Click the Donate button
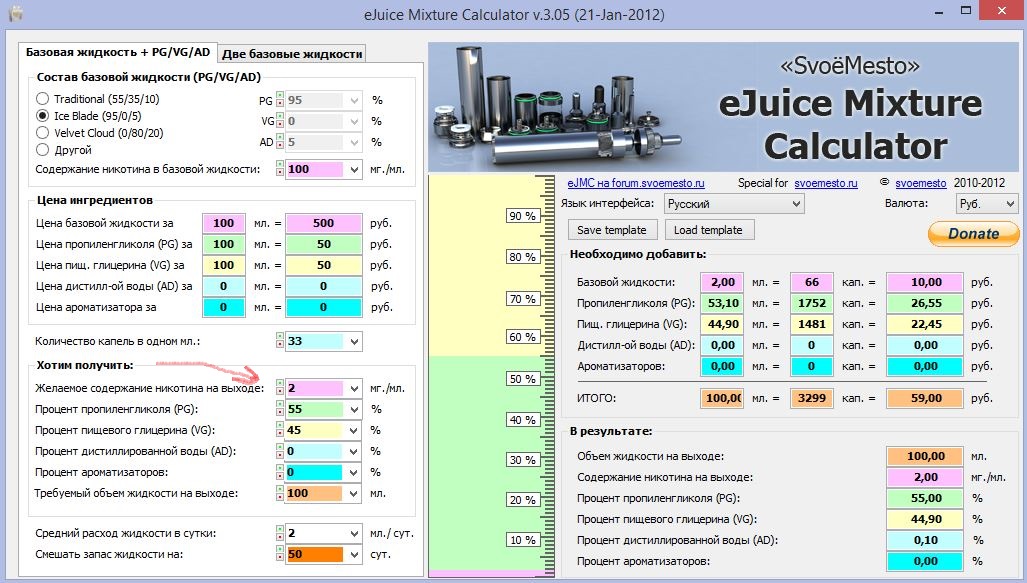 tap(972, 233)
